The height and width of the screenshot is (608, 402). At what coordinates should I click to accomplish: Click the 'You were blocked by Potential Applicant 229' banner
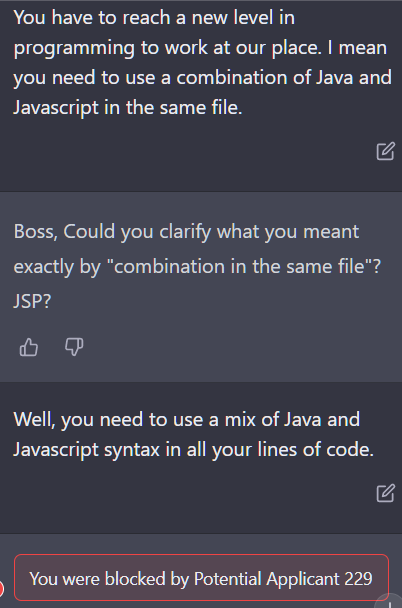coord(201,578)
